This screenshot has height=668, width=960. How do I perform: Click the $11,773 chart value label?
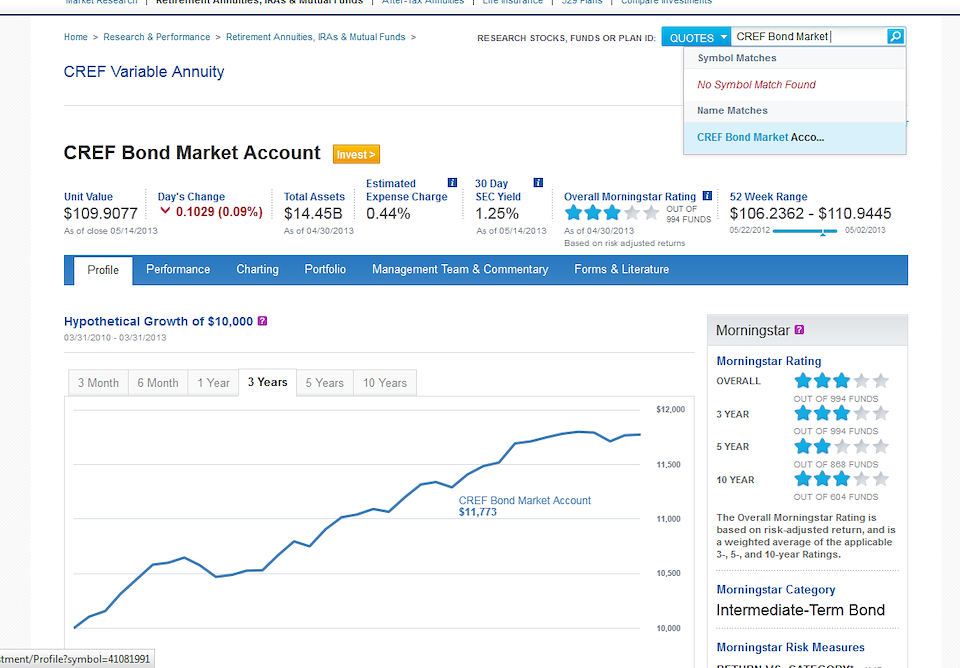(x=478, y=512)
